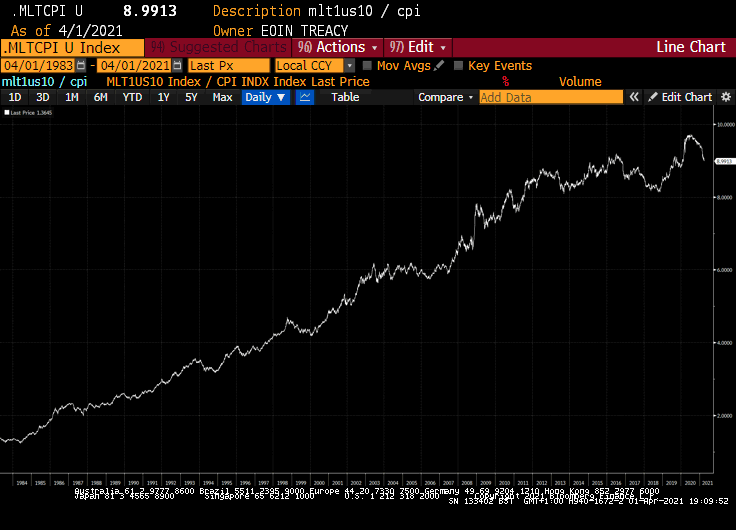Select the YTD range tab
This screenshot has width=736, height=530.
pyautogui.click(x=132, y=97)
